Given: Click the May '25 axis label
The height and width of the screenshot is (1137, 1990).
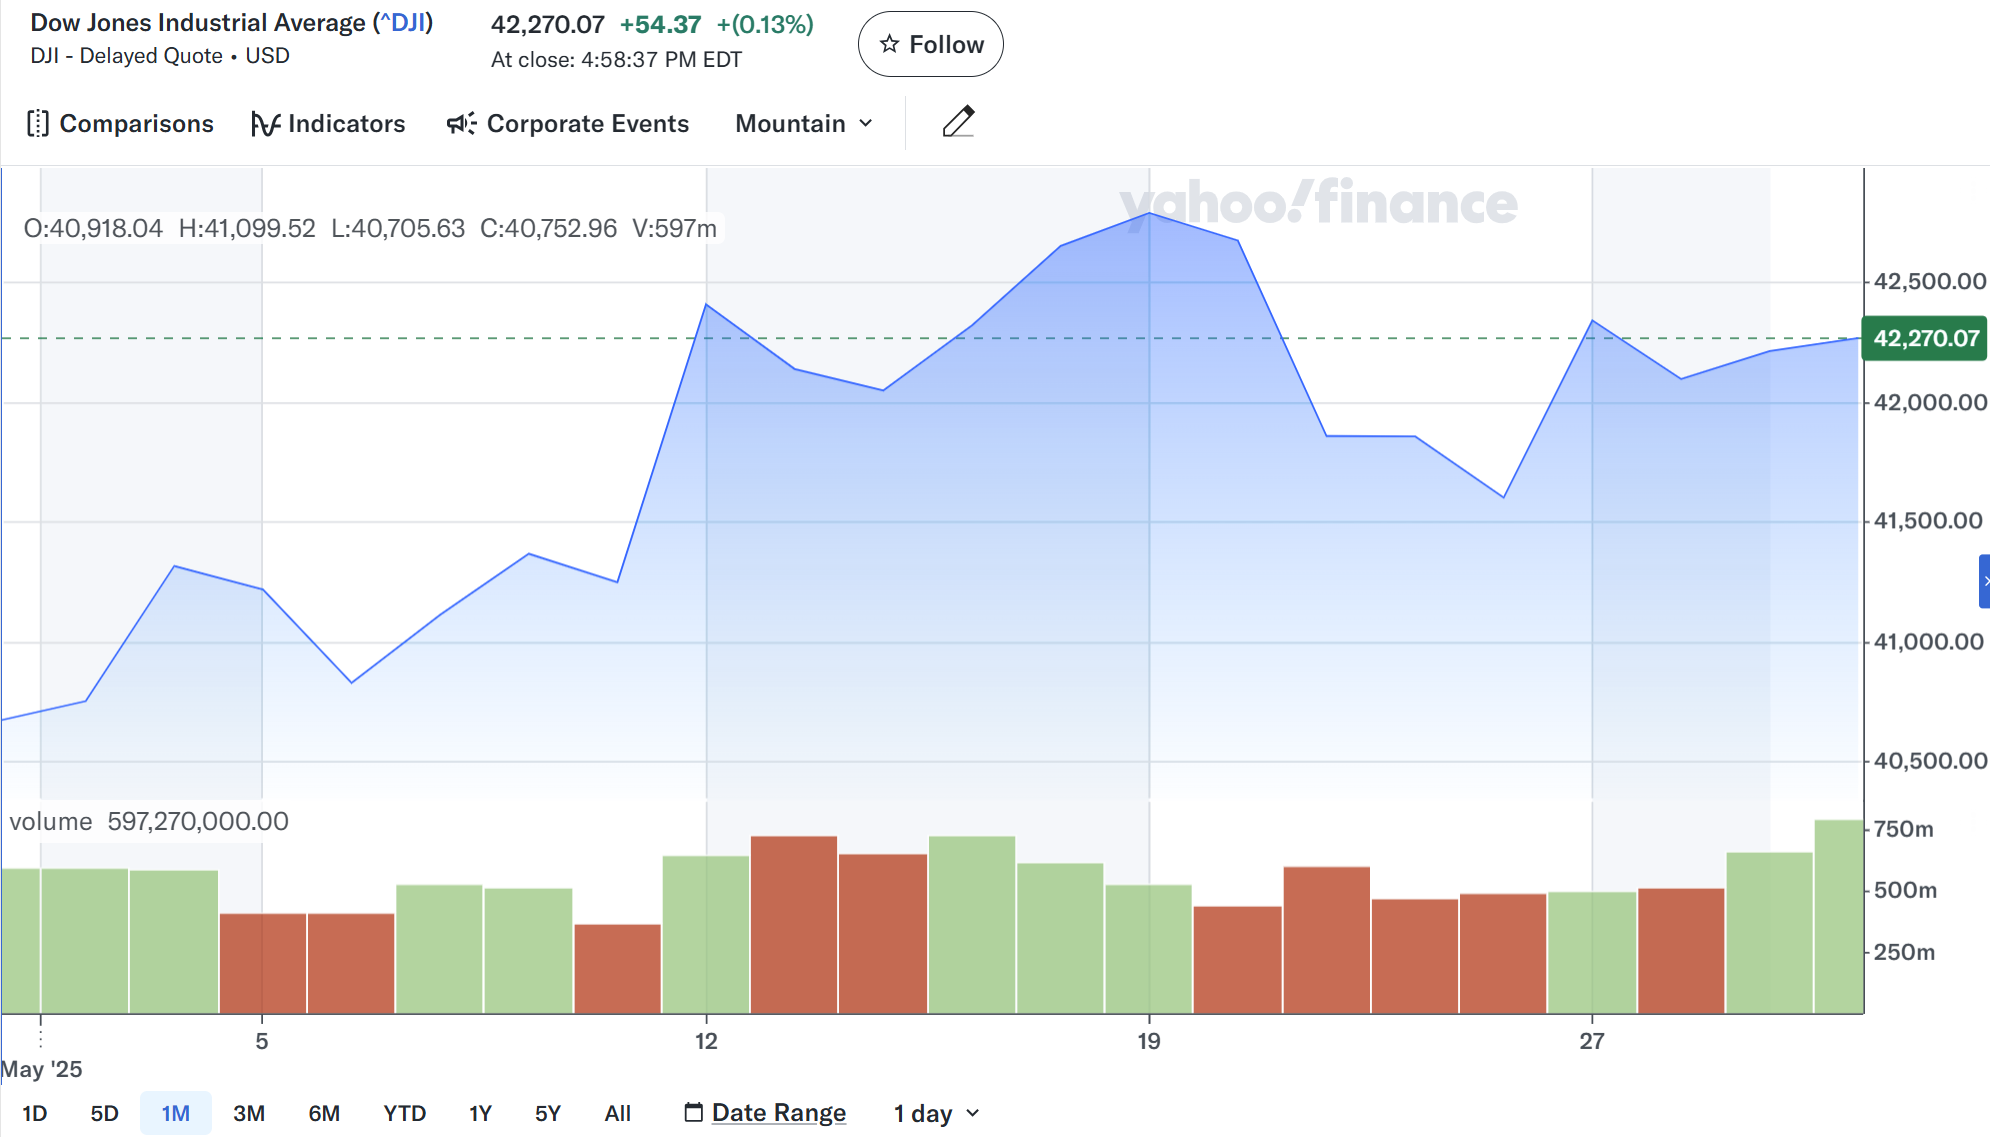Looking at the screenshot, I should [41, 1069].
